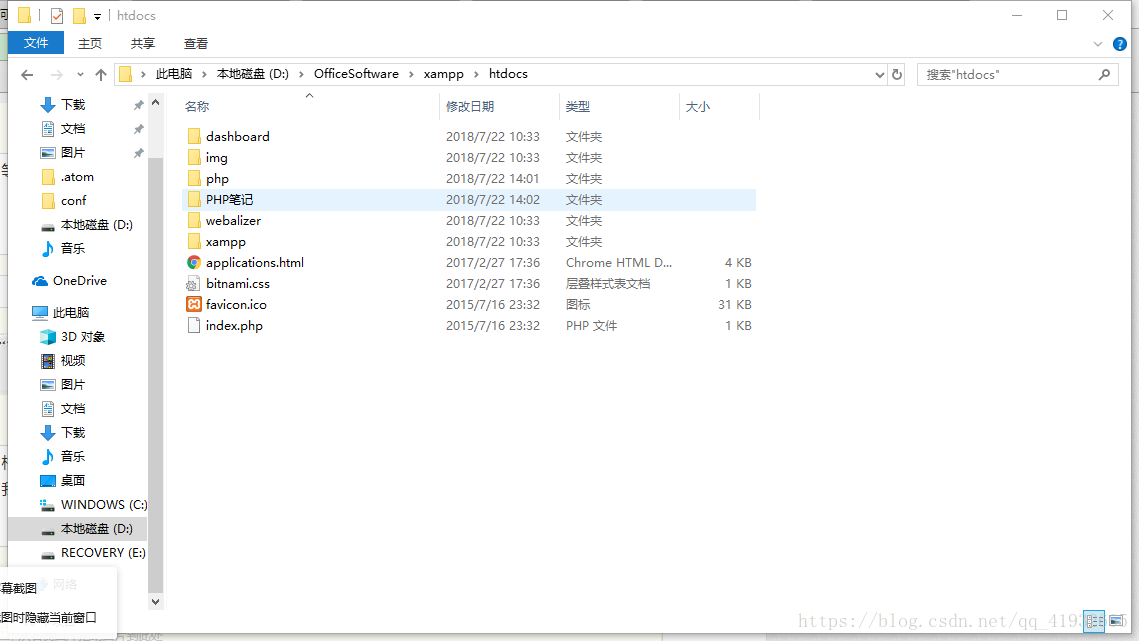Open WINDOWS (C:) drive in sidebar
The width and height of the screenshot is (1139, 641).
[x=103, y=504]
